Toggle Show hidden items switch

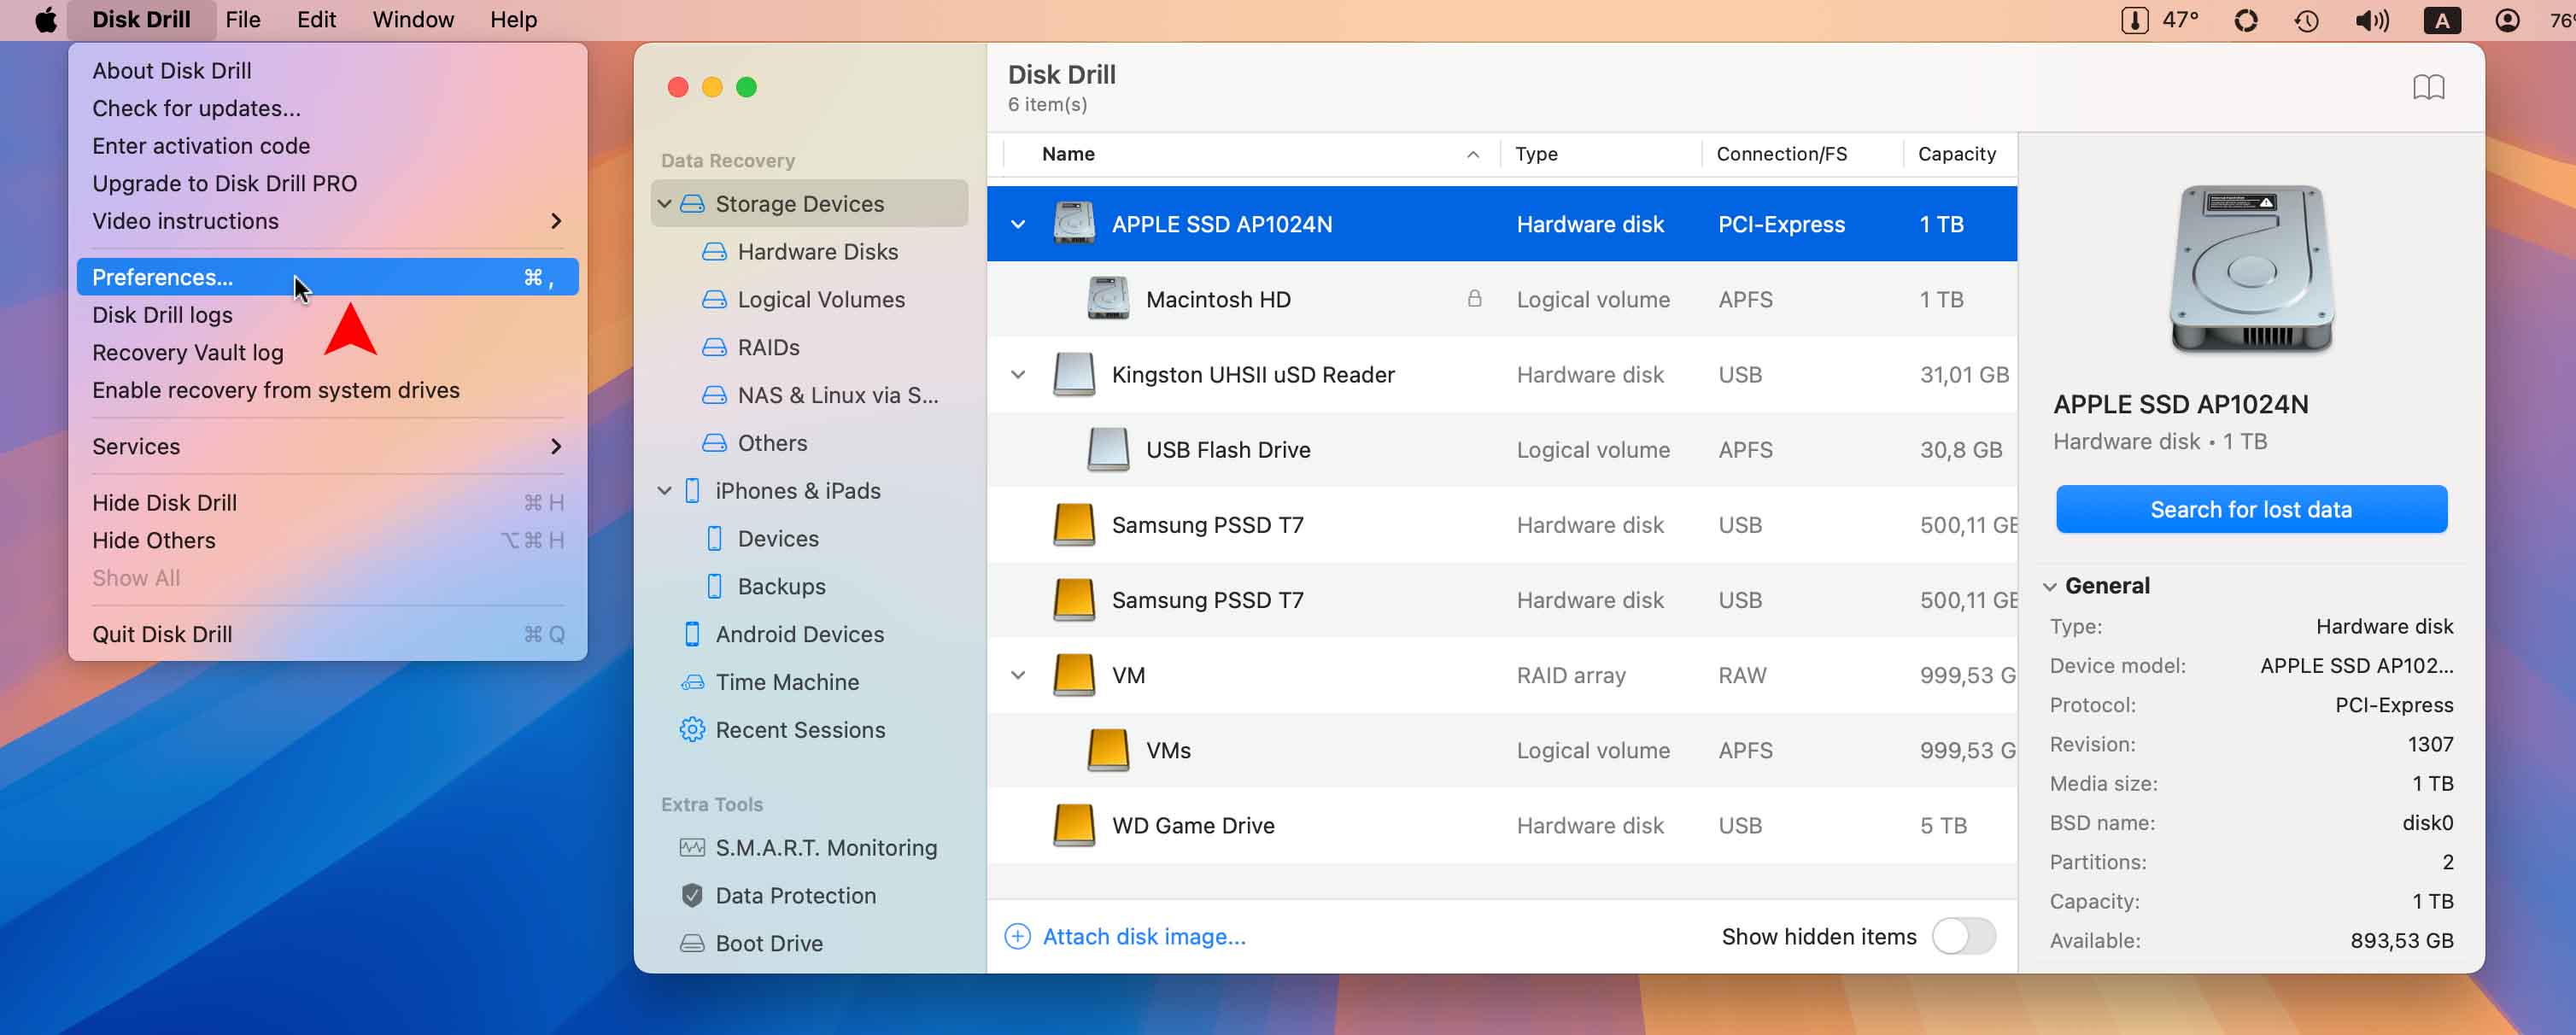pos(1963,936)
